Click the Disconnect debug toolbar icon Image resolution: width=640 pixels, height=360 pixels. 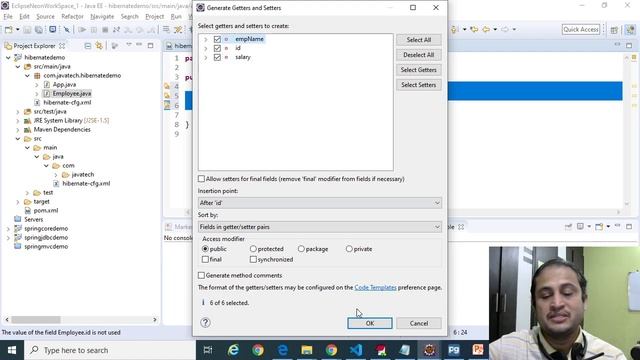click(x=116, y=30)
